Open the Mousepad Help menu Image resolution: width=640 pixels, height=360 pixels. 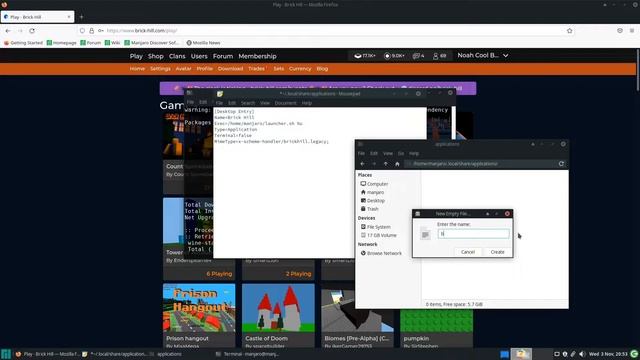pos(307,103)
